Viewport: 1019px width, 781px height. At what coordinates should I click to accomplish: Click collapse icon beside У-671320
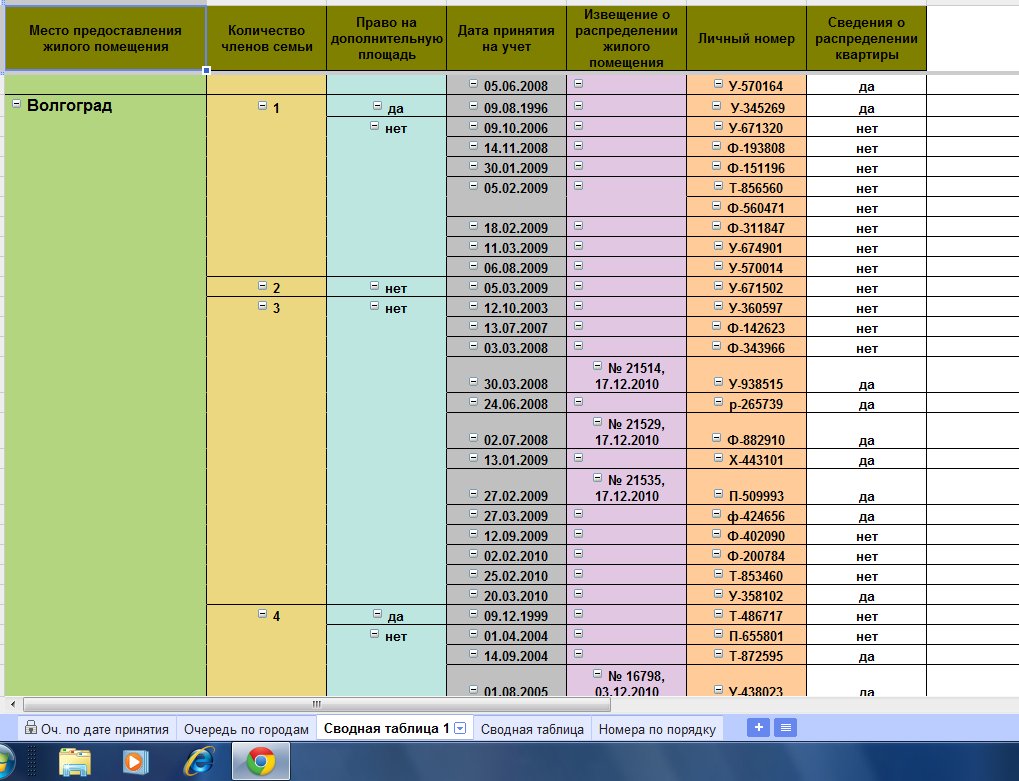[718, 126]
